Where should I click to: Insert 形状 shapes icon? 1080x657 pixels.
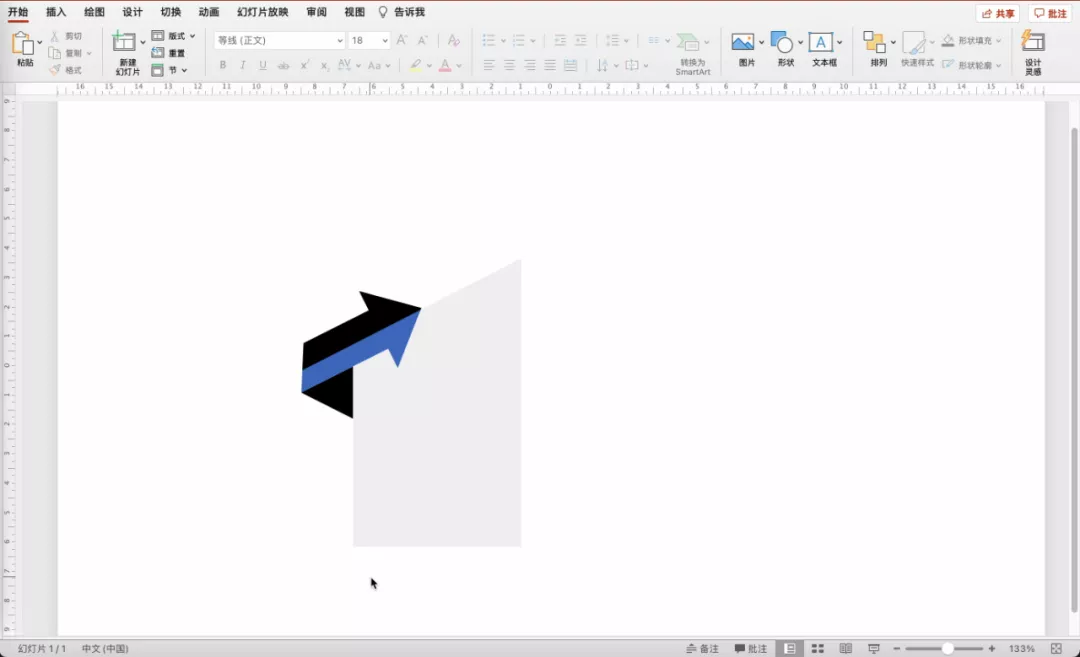click(782, 43)
